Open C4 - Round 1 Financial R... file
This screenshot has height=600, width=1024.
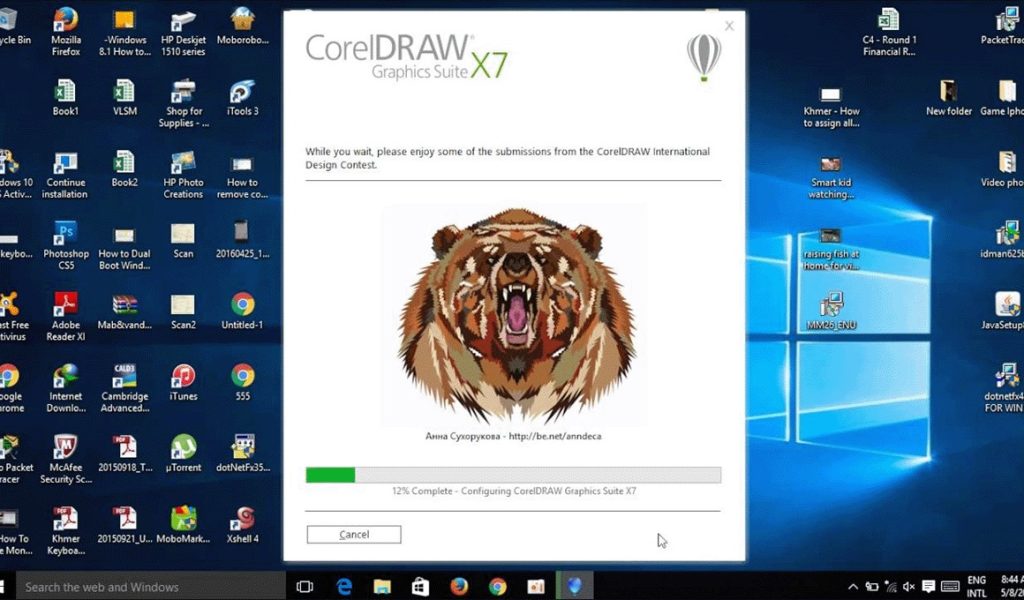click(x=889, y=33)
